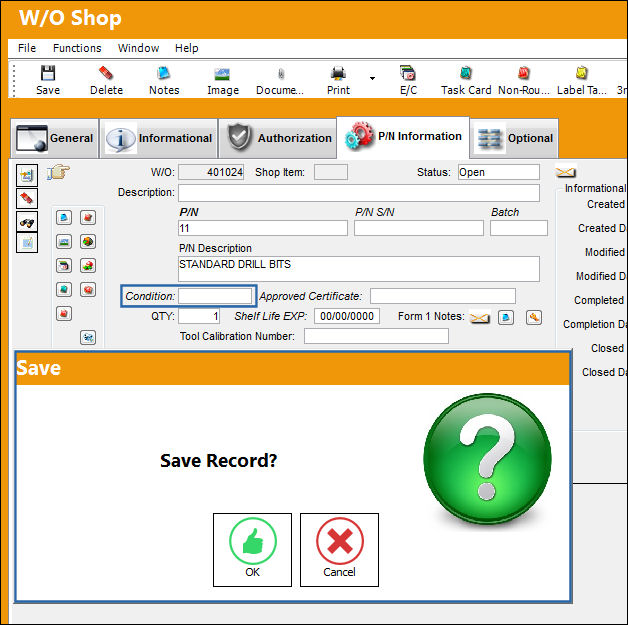Screen dimensions: 628x625
Task: Click the landscape picture button in small icon grid
Action: tap(64, 241)
